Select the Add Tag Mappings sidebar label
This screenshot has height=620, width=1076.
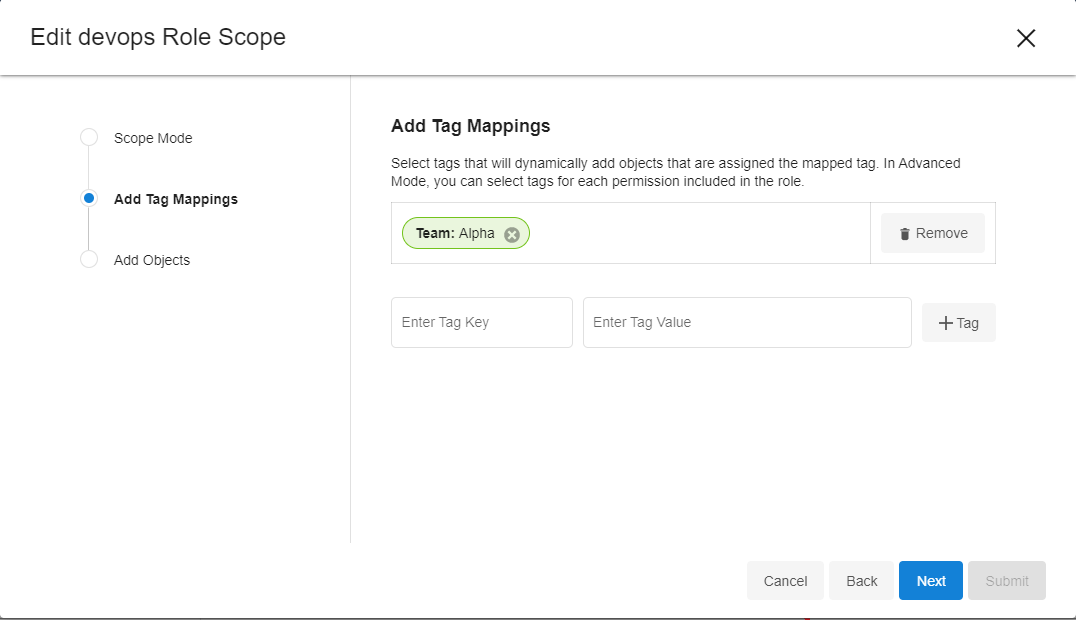(176, 199)
